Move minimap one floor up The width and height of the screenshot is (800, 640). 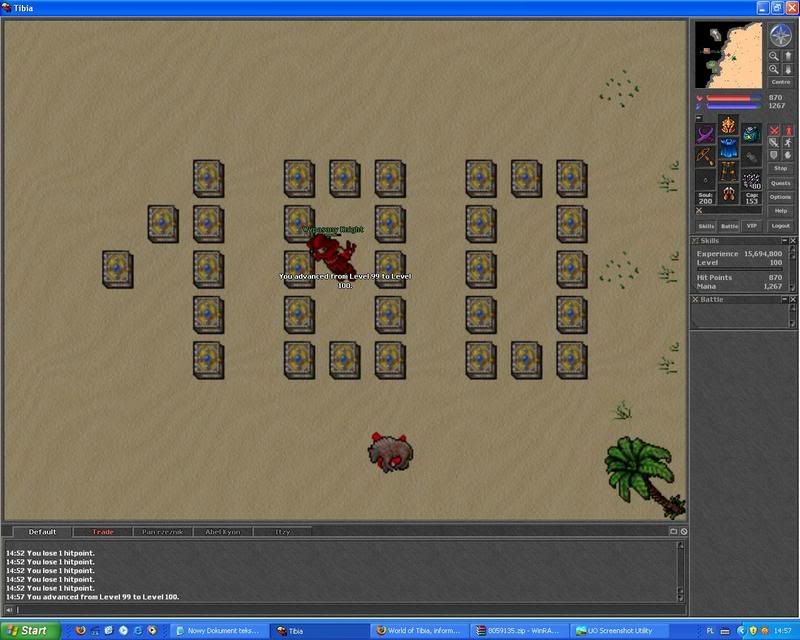coord(787,56)
